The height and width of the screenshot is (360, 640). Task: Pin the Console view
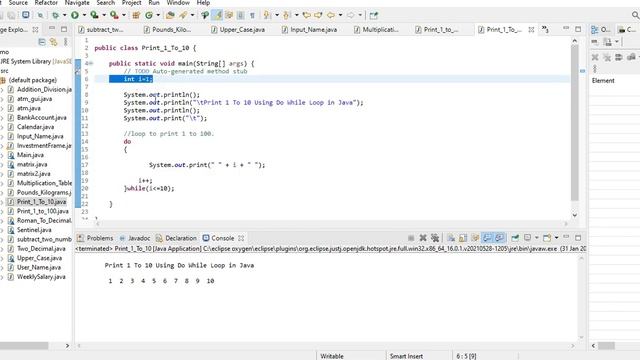(515, 238)
